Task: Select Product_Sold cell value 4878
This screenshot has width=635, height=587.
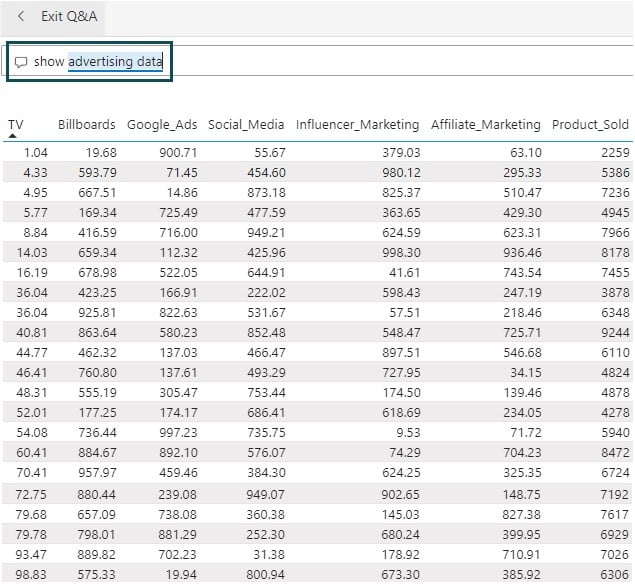Action: pyautogui.click(x=615, y=393)
